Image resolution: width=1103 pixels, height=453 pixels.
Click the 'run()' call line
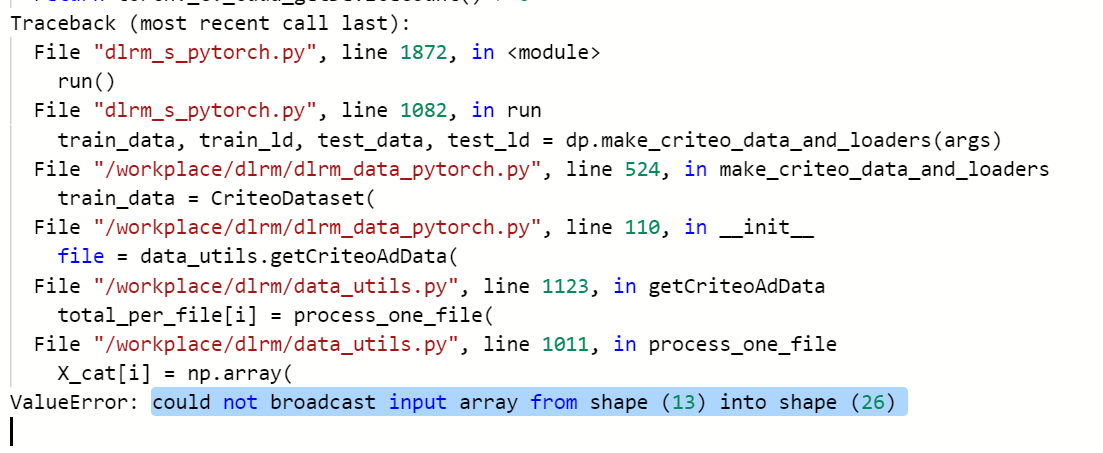pyautogui.click(x=86, y=82)
